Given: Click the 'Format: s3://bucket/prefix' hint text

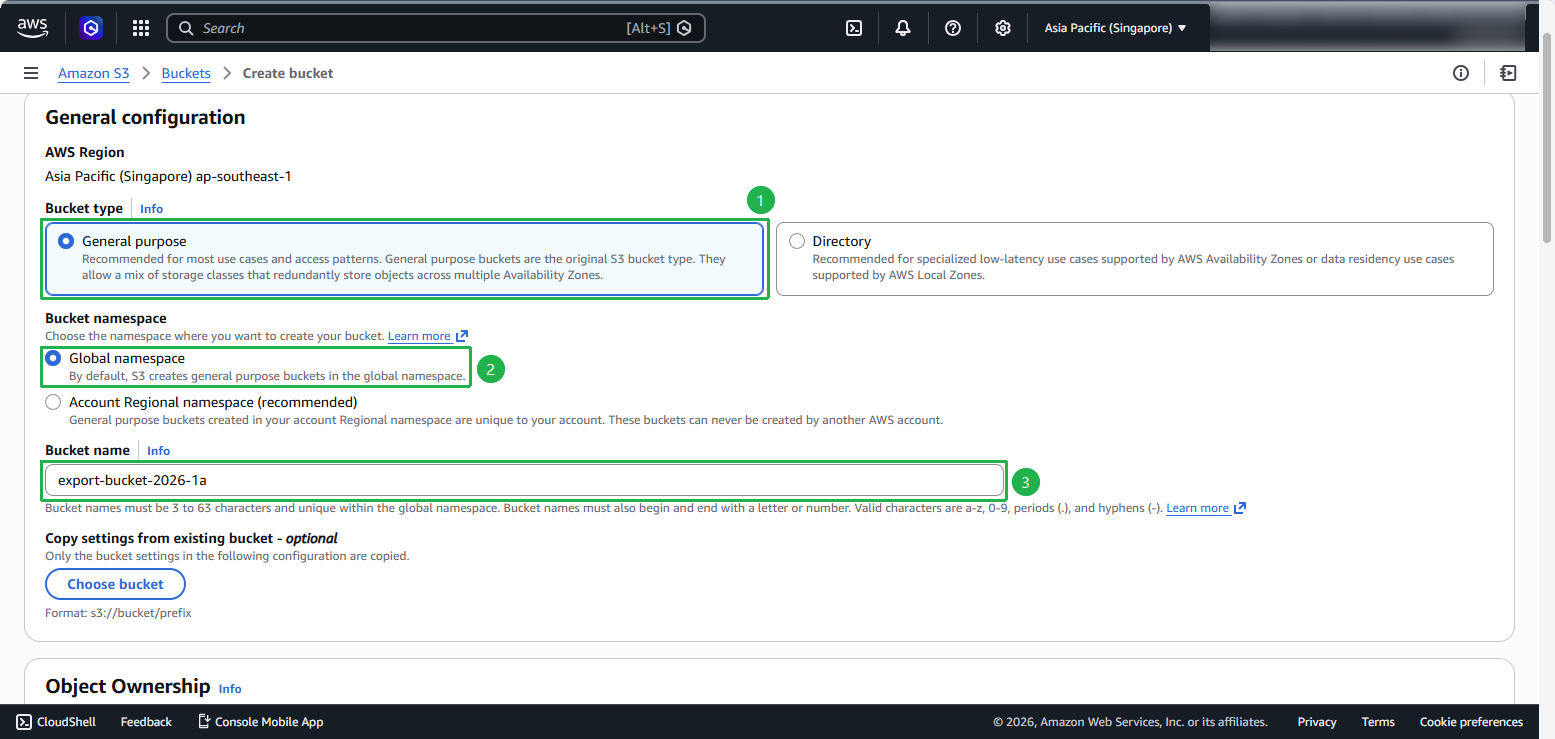Looking at the screenshot, I should point(118,612).
